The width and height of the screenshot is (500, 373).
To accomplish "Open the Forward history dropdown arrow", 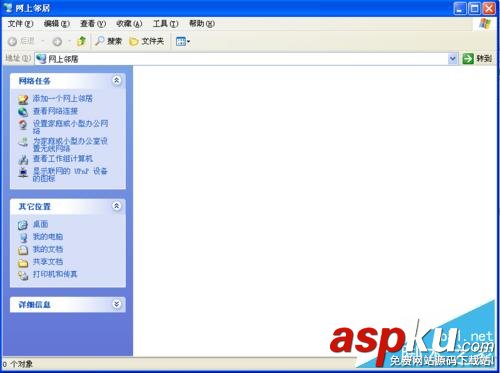I will (x=69, y=41).
